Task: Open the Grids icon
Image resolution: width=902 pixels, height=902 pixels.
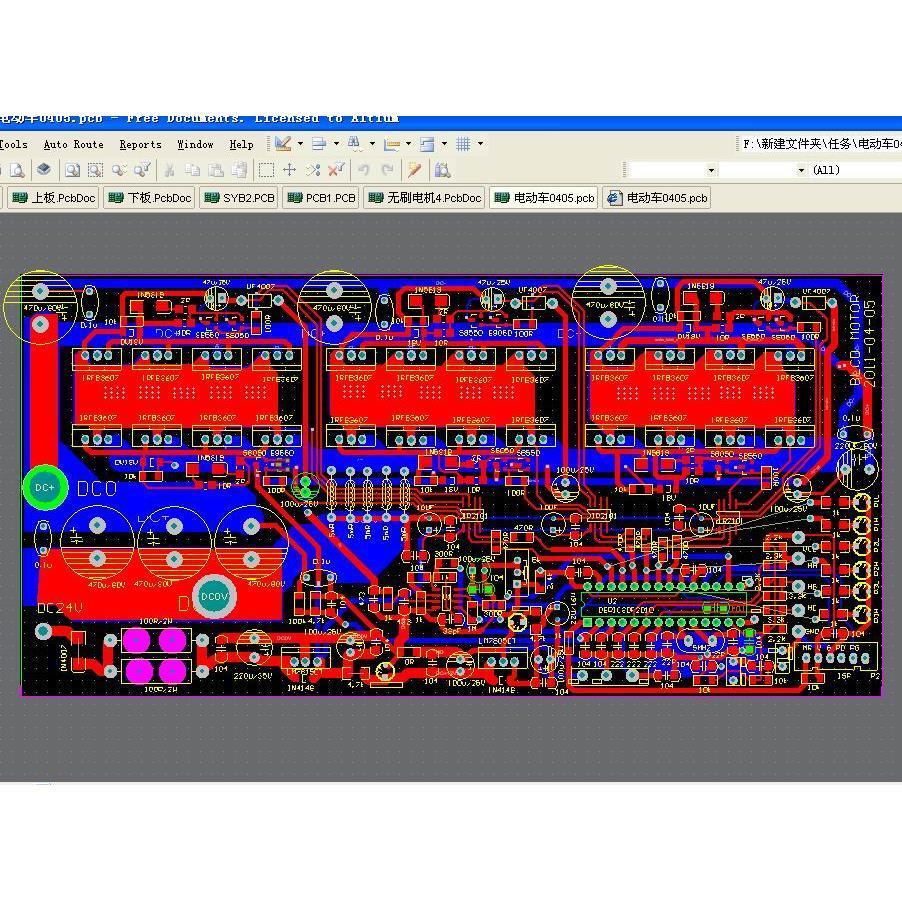Action: [463, 144]
